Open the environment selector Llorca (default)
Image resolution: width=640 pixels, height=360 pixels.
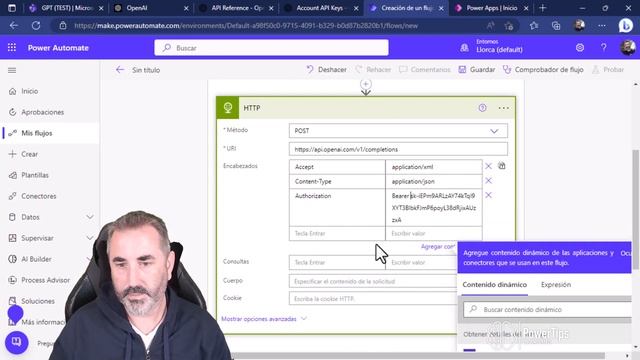click(x=492, y=46)
